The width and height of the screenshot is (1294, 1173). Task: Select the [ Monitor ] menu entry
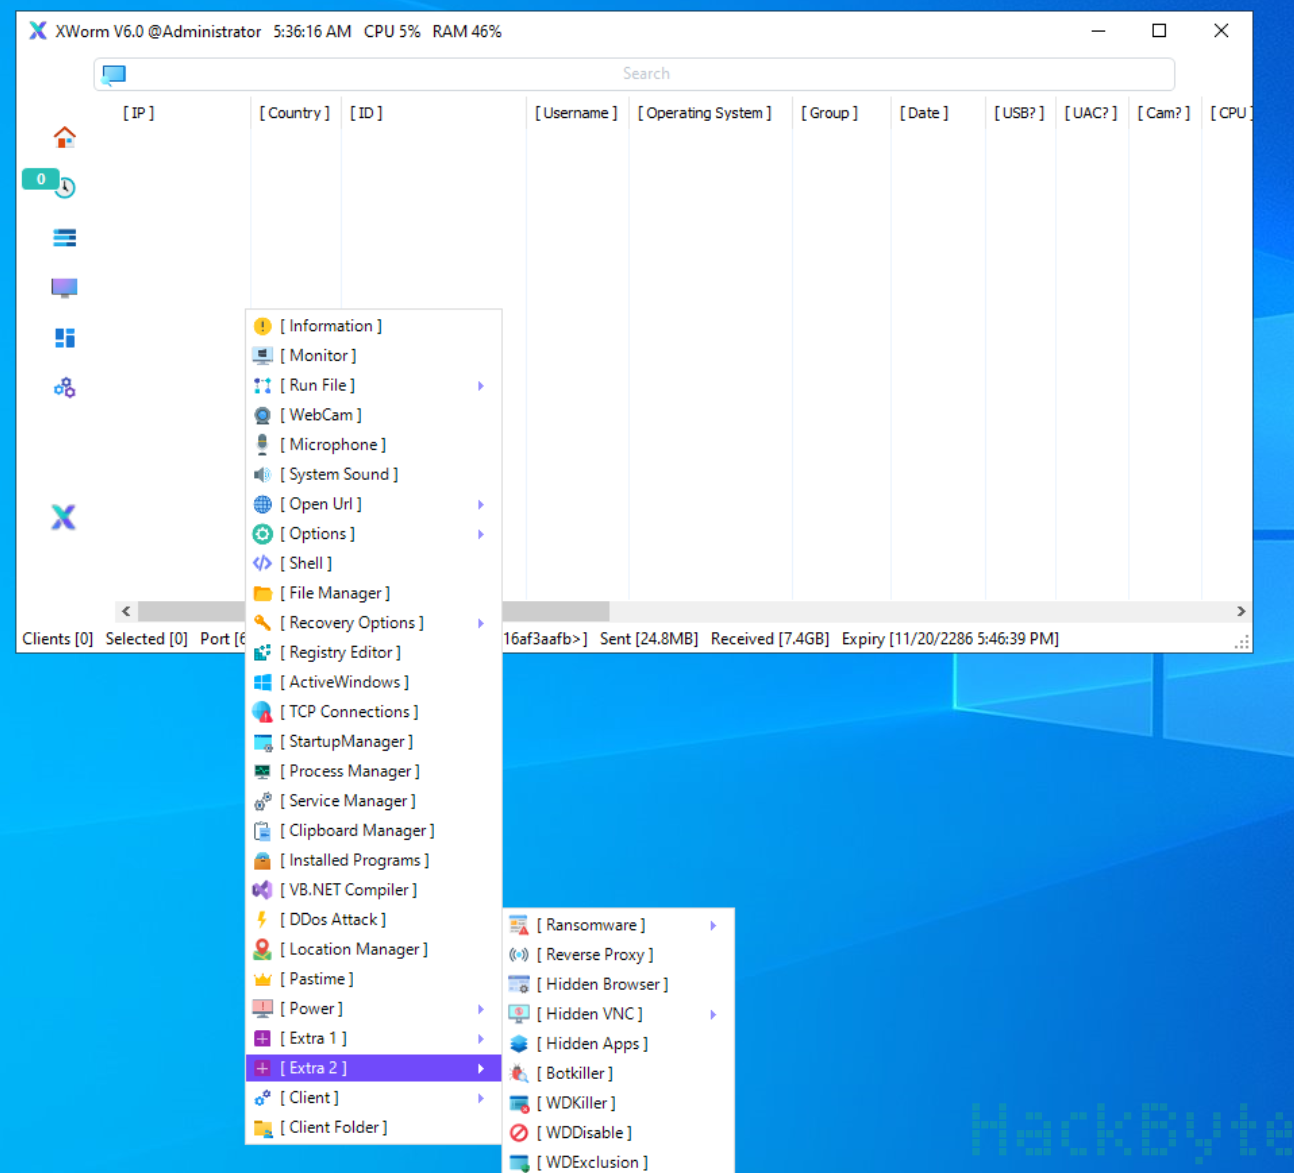(373, 356)
